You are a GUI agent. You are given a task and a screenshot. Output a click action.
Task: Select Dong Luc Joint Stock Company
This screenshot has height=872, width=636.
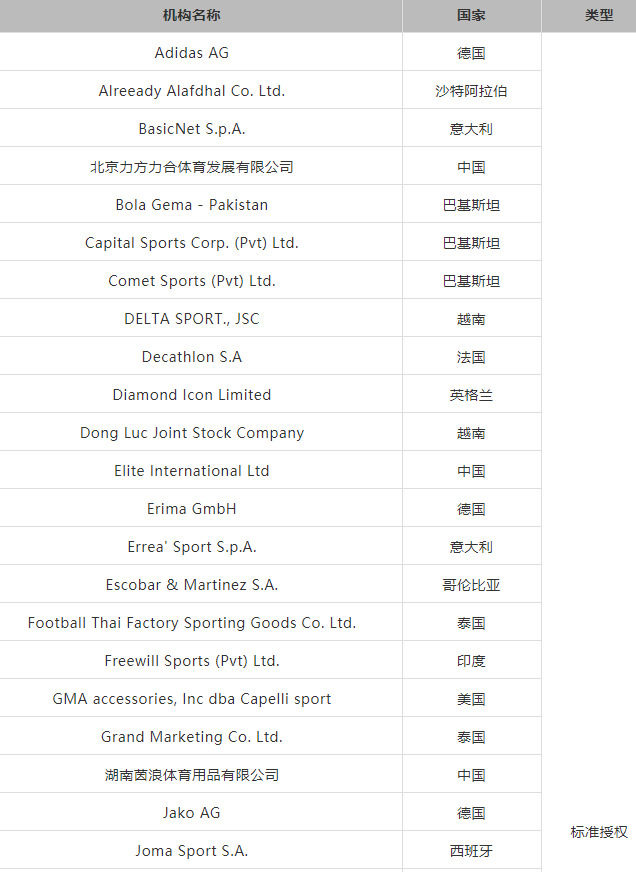coord(192,433)
